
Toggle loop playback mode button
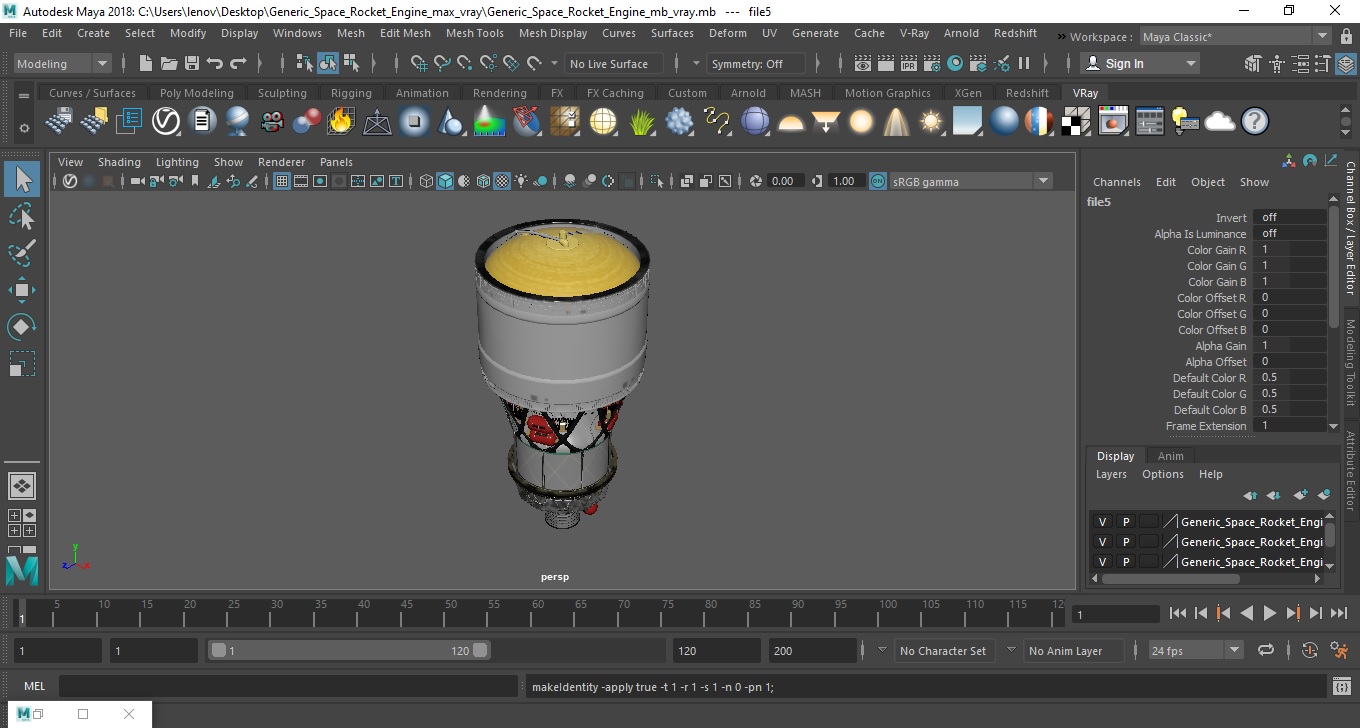point(1266,650)
